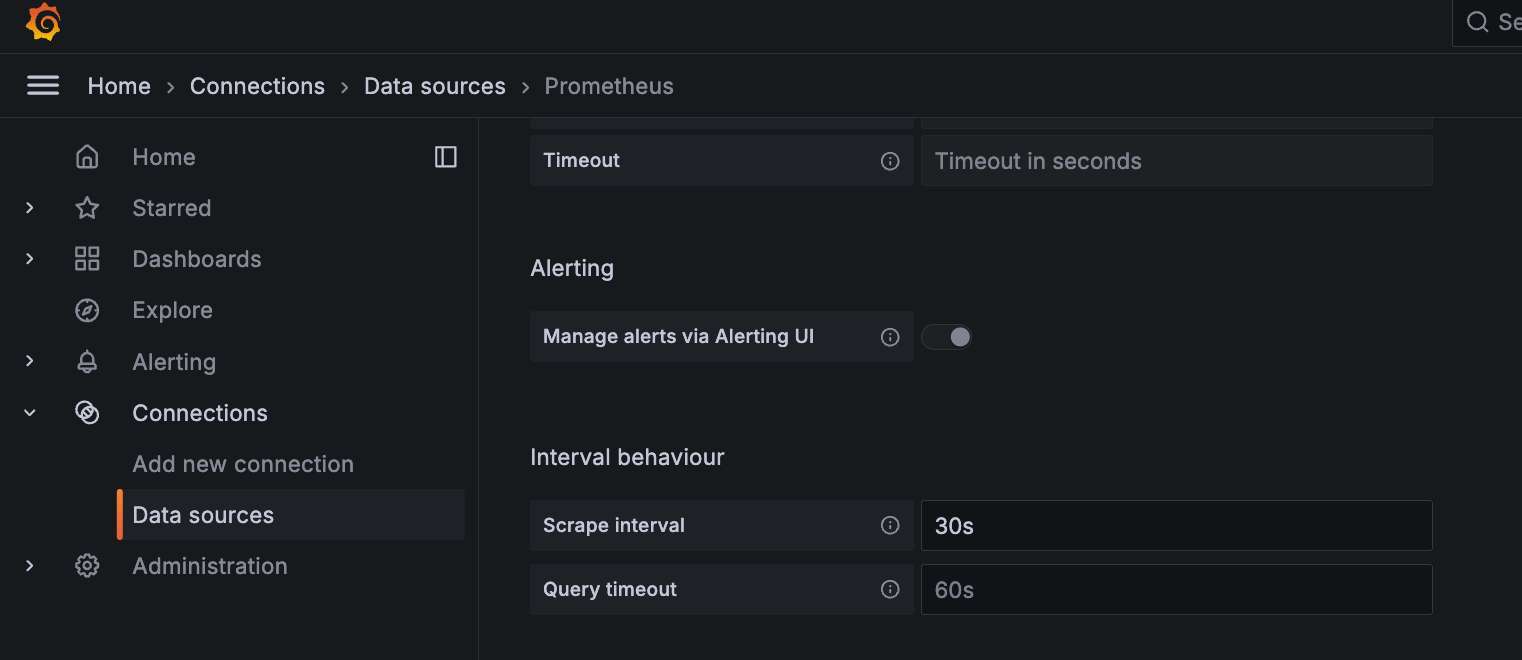1522x660 pixels.
Task: Expand the Alerting section chevron
Action: [x=30, y=361]
